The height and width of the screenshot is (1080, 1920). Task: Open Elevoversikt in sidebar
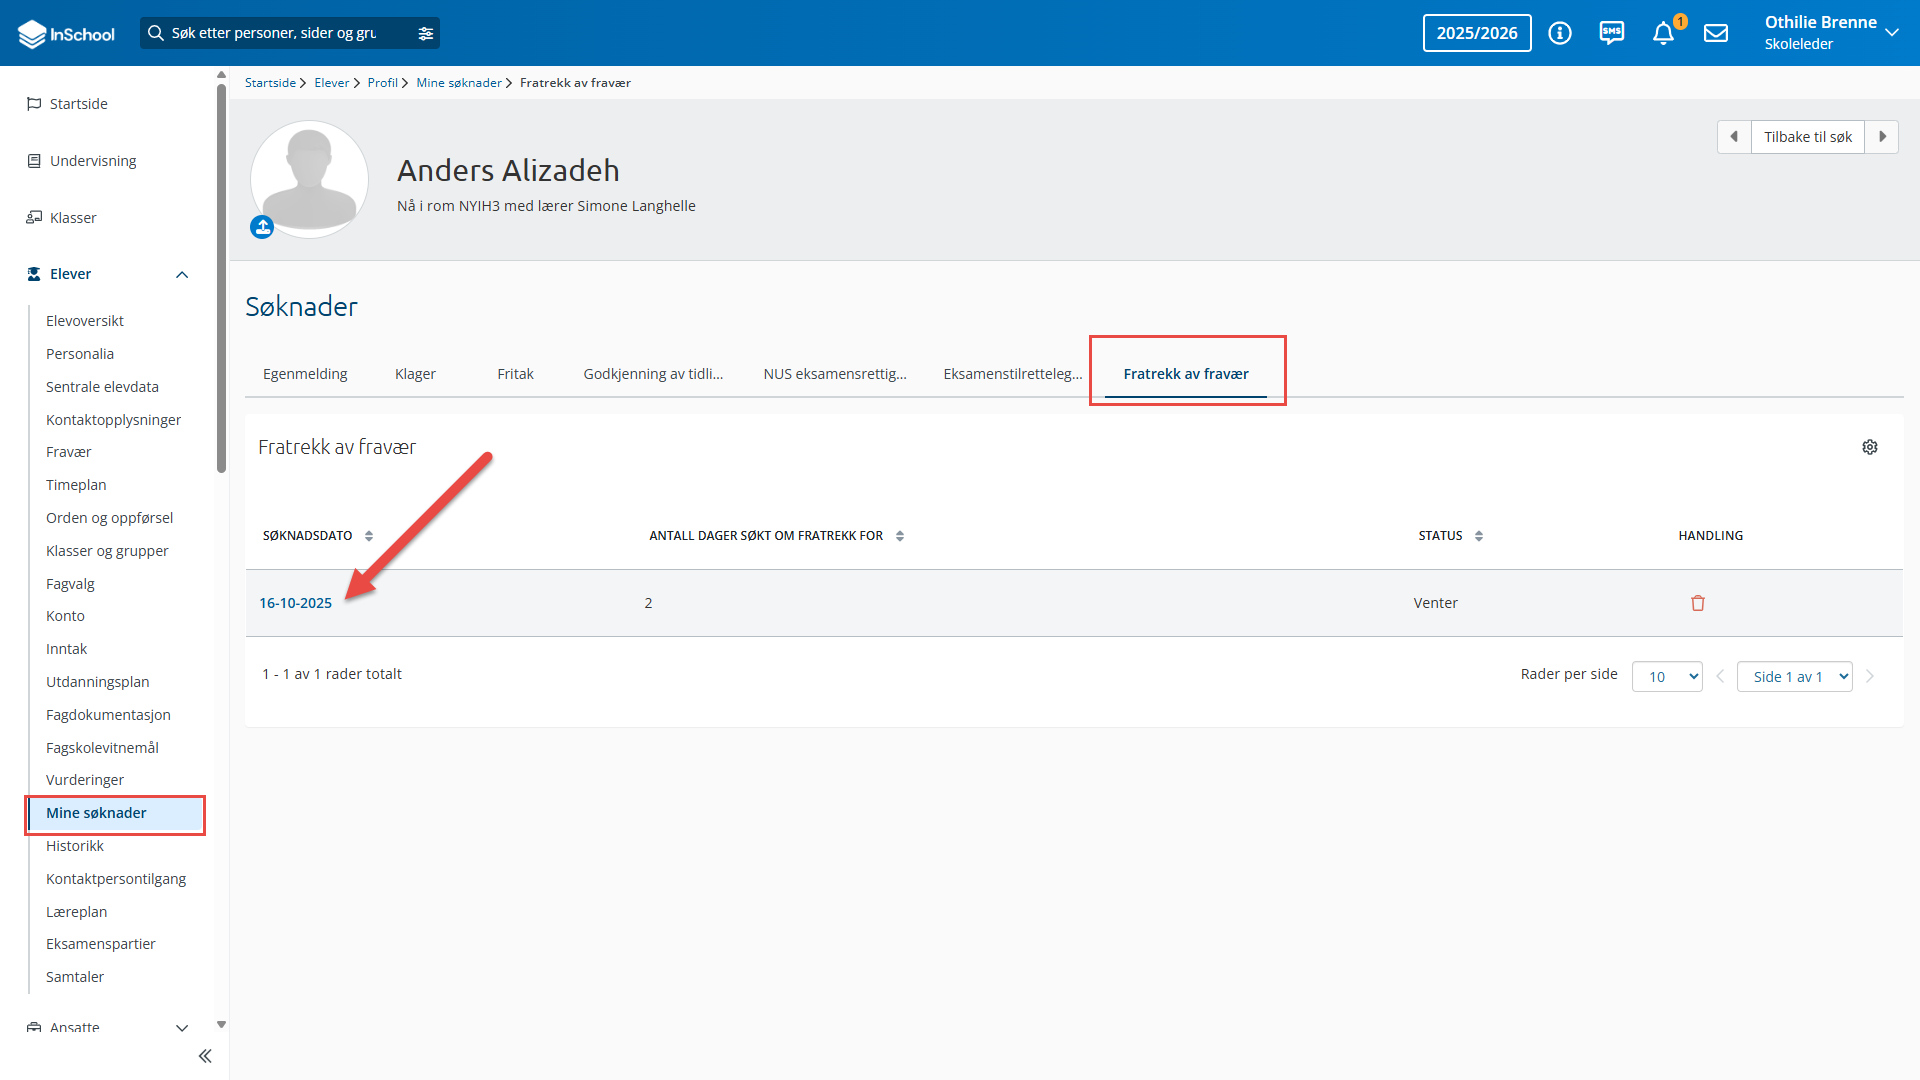pos(85,321)
